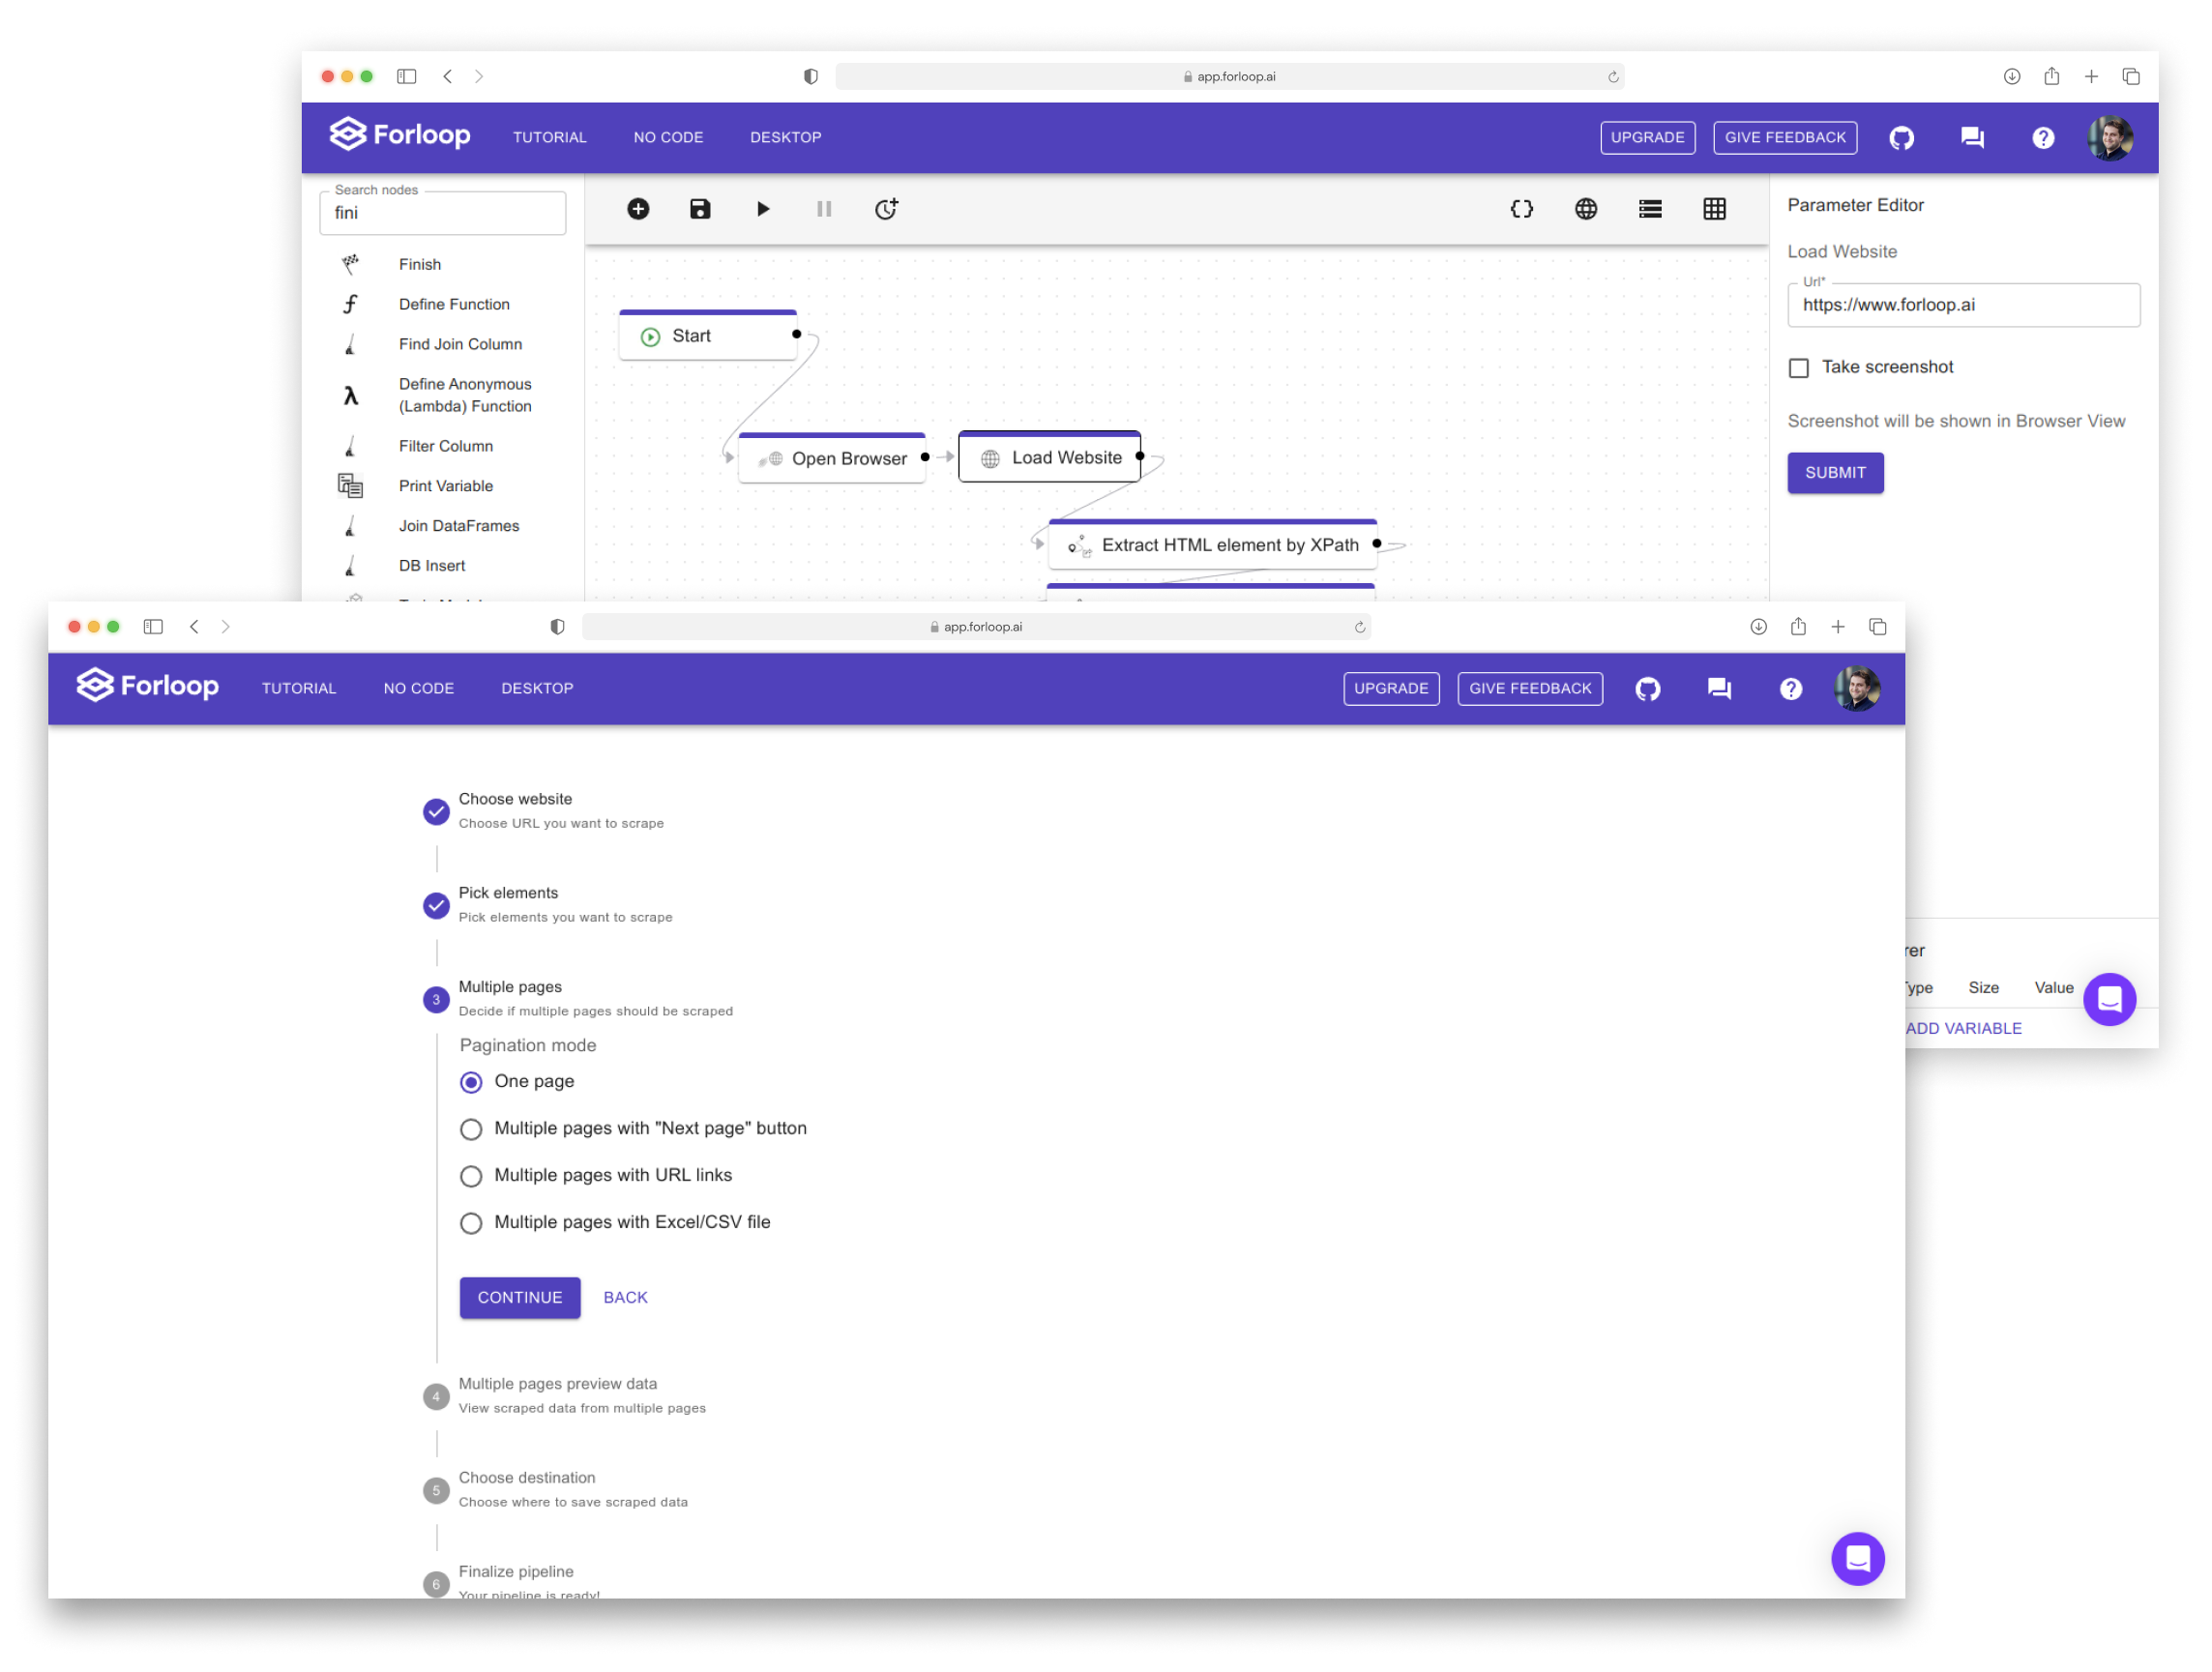Click the Choose website completed step
The image size is (2212, 1672).
point(545,811)
